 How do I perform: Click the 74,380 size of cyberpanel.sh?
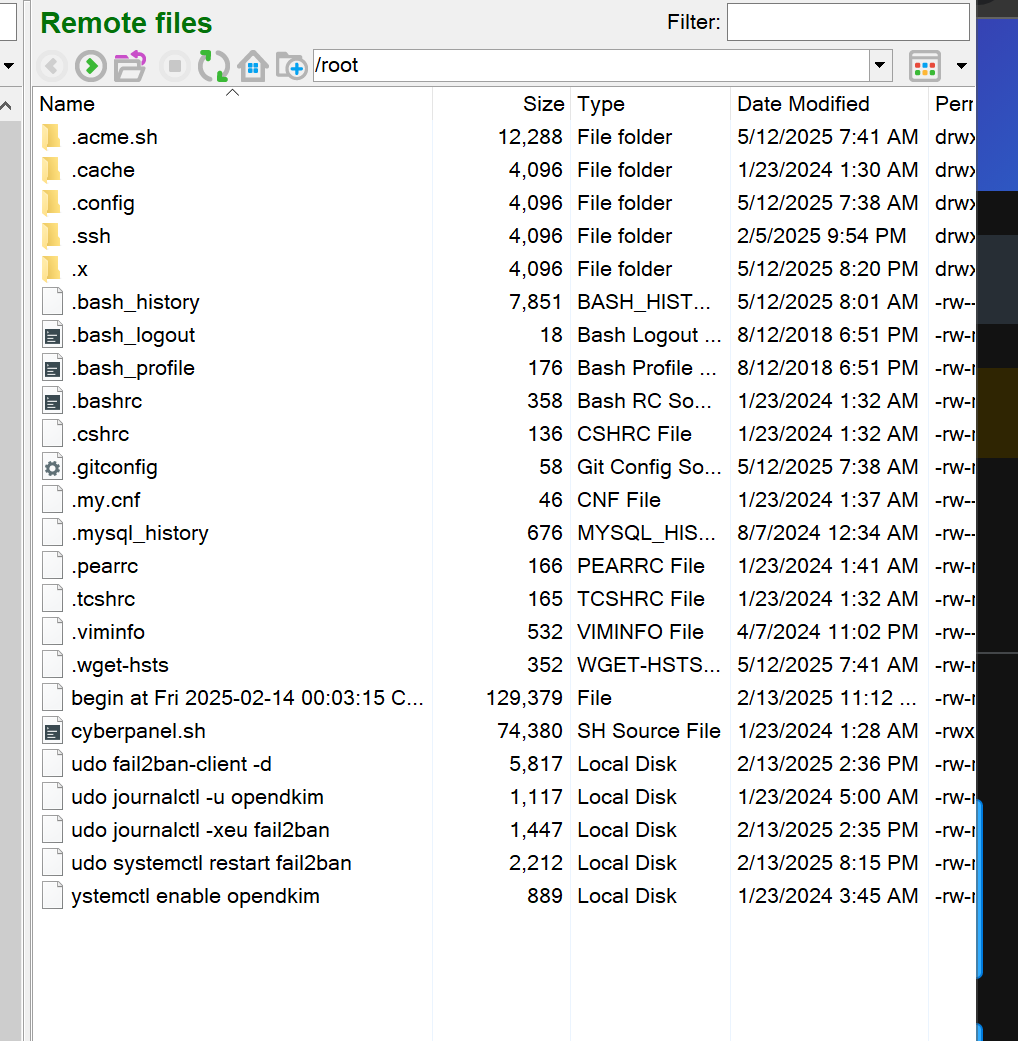pyautogui.click(x=530, y=731)
